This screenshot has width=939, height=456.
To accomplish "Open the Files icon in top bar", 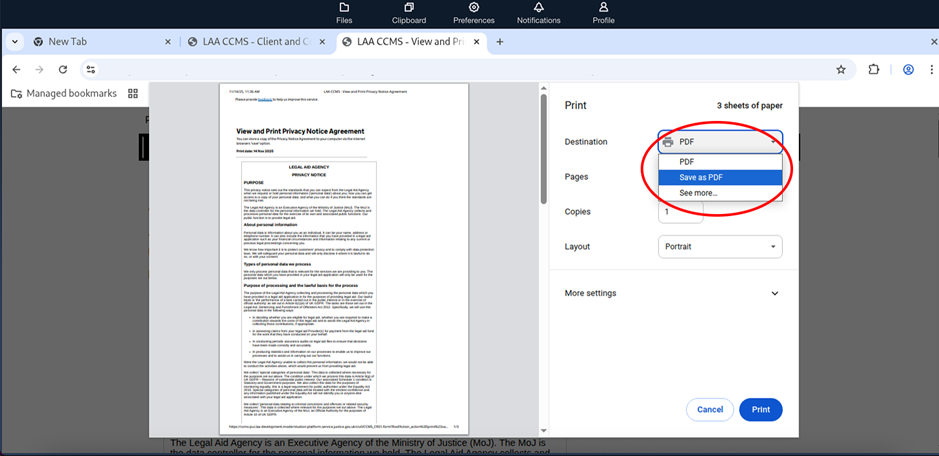I will point(344,12).
